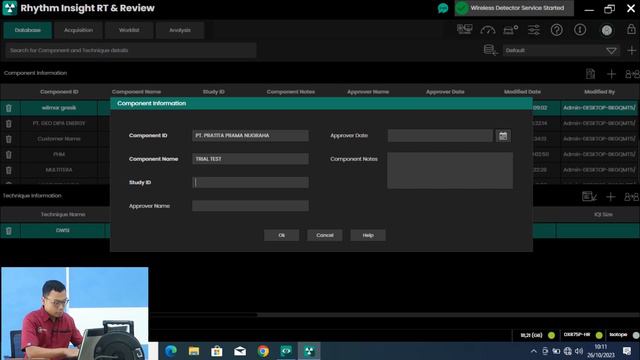Open the gauge calibration check icon

pos(488,30)
